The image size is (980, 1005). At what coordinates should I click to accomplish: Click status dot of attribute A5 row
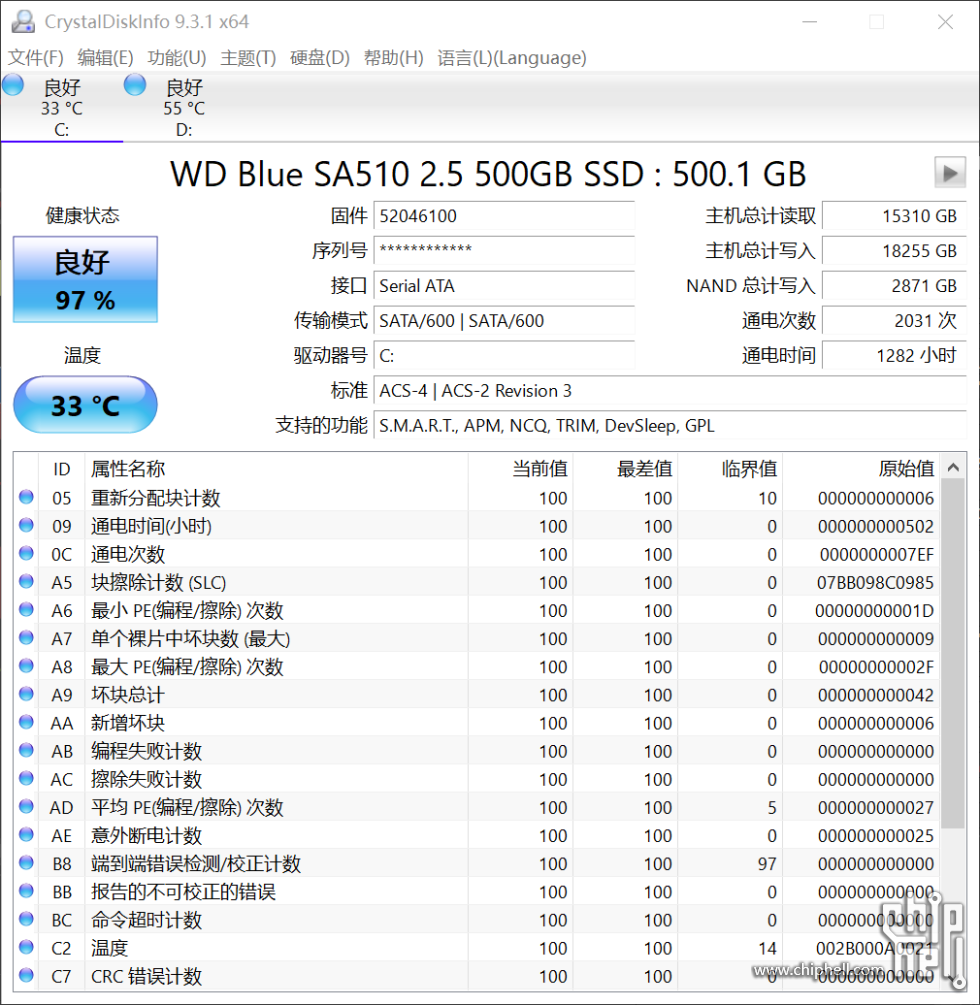(x=26, y=581)
